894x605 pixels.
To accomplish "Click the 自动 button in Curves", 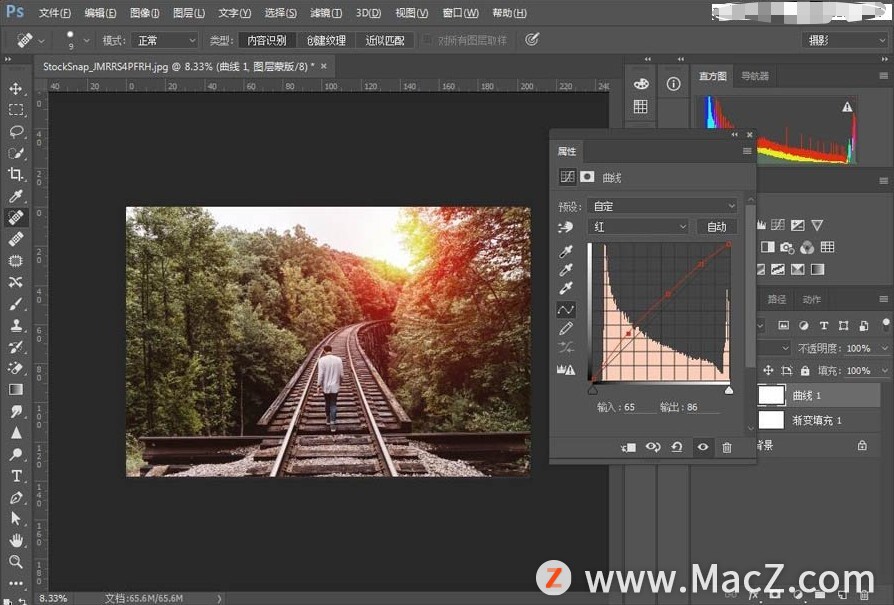I will [x=717, y=227].
